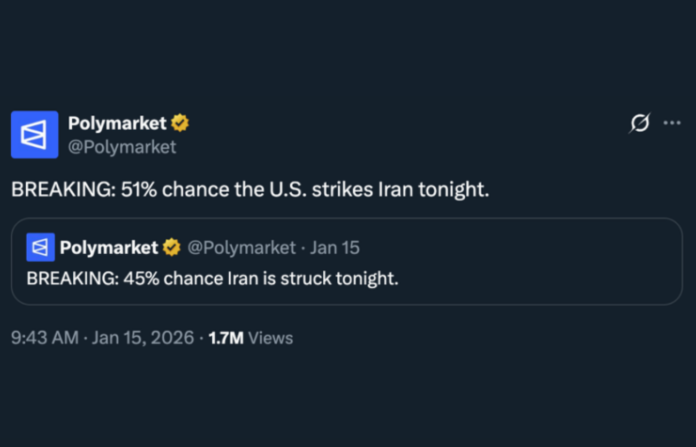Click the 9:43 AM timestamp

[x=44, y=338]
